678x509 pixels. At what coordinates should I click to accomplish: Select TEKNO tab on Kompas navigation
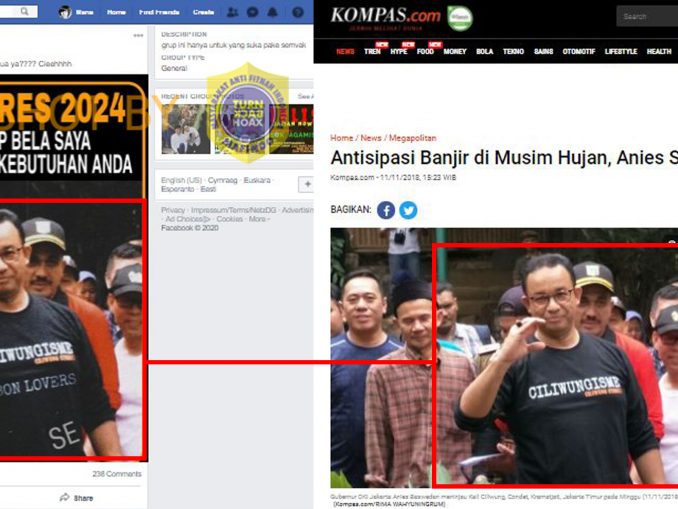pyautogui.click(x=513, y=51)
